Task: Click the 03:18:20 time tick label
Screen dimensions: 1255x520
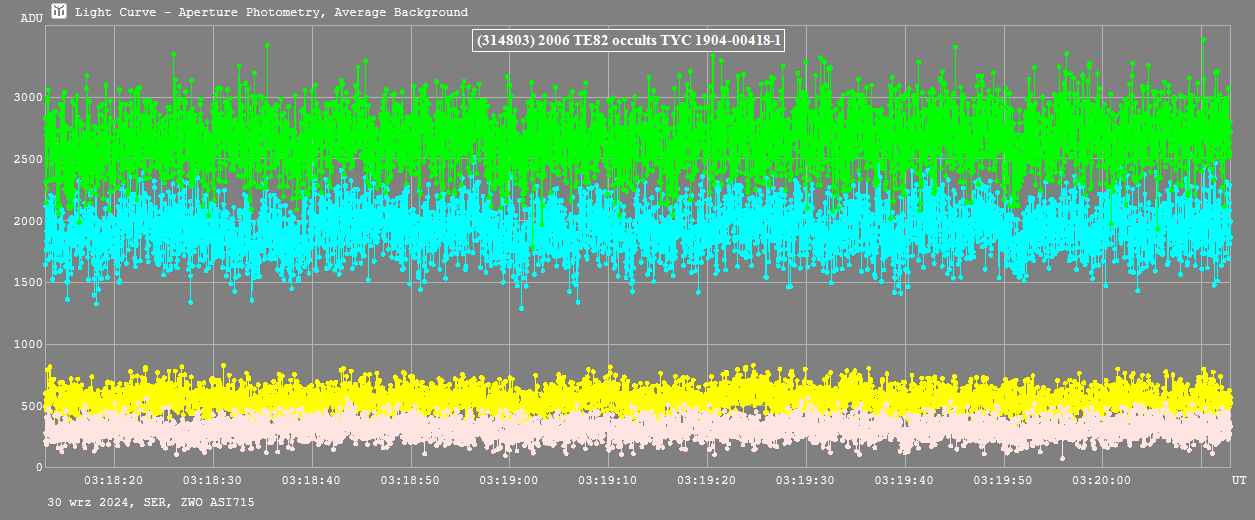Action: pos(115,480)
